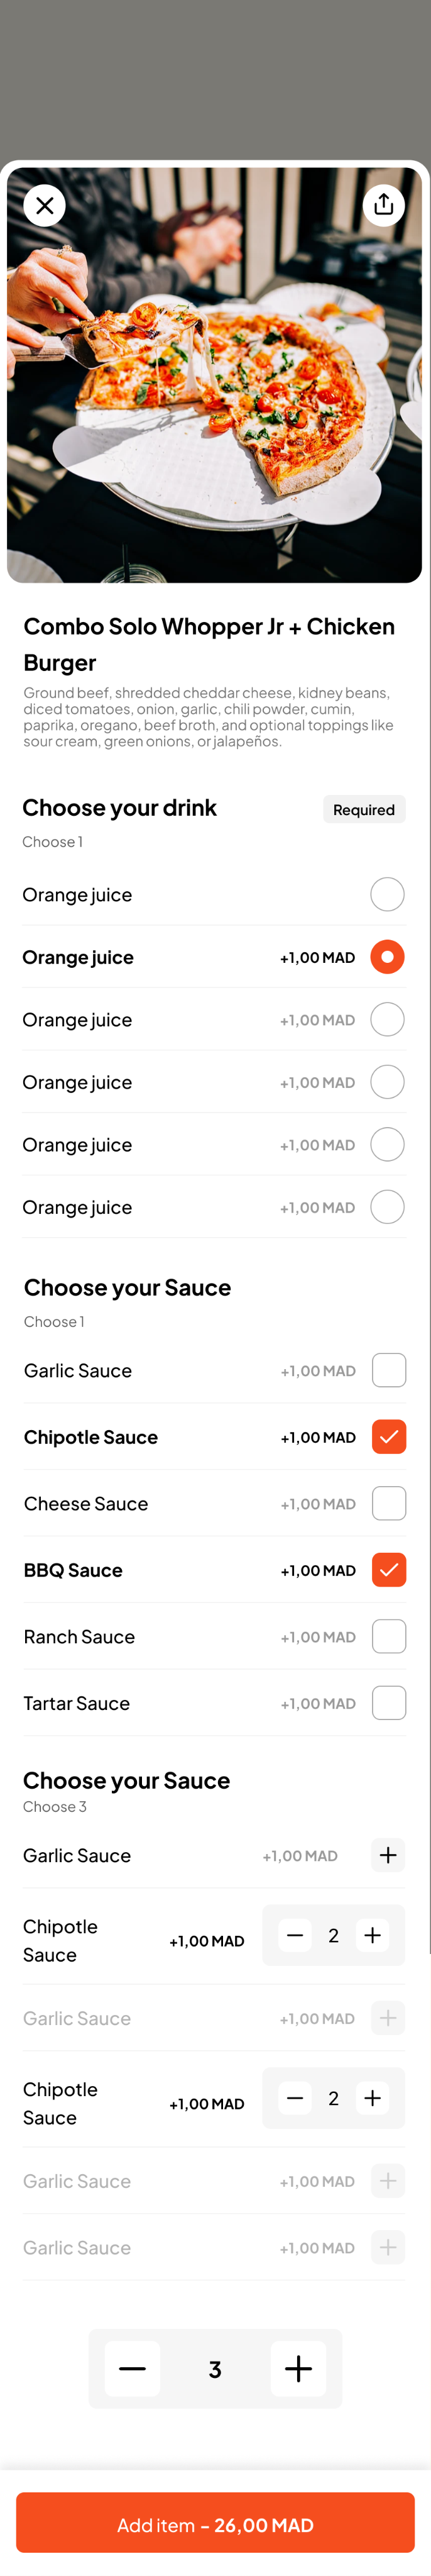Enable the Cheese Sauce checkbox
Image resolution: width=431 pixels, height=2576 pixels.
388,1503
